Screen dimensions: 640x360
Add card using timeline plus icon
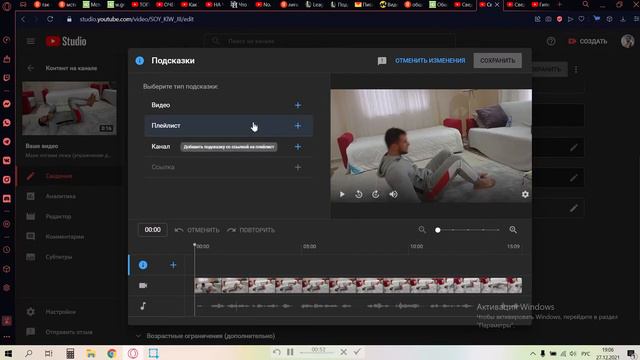coord(173,265)
